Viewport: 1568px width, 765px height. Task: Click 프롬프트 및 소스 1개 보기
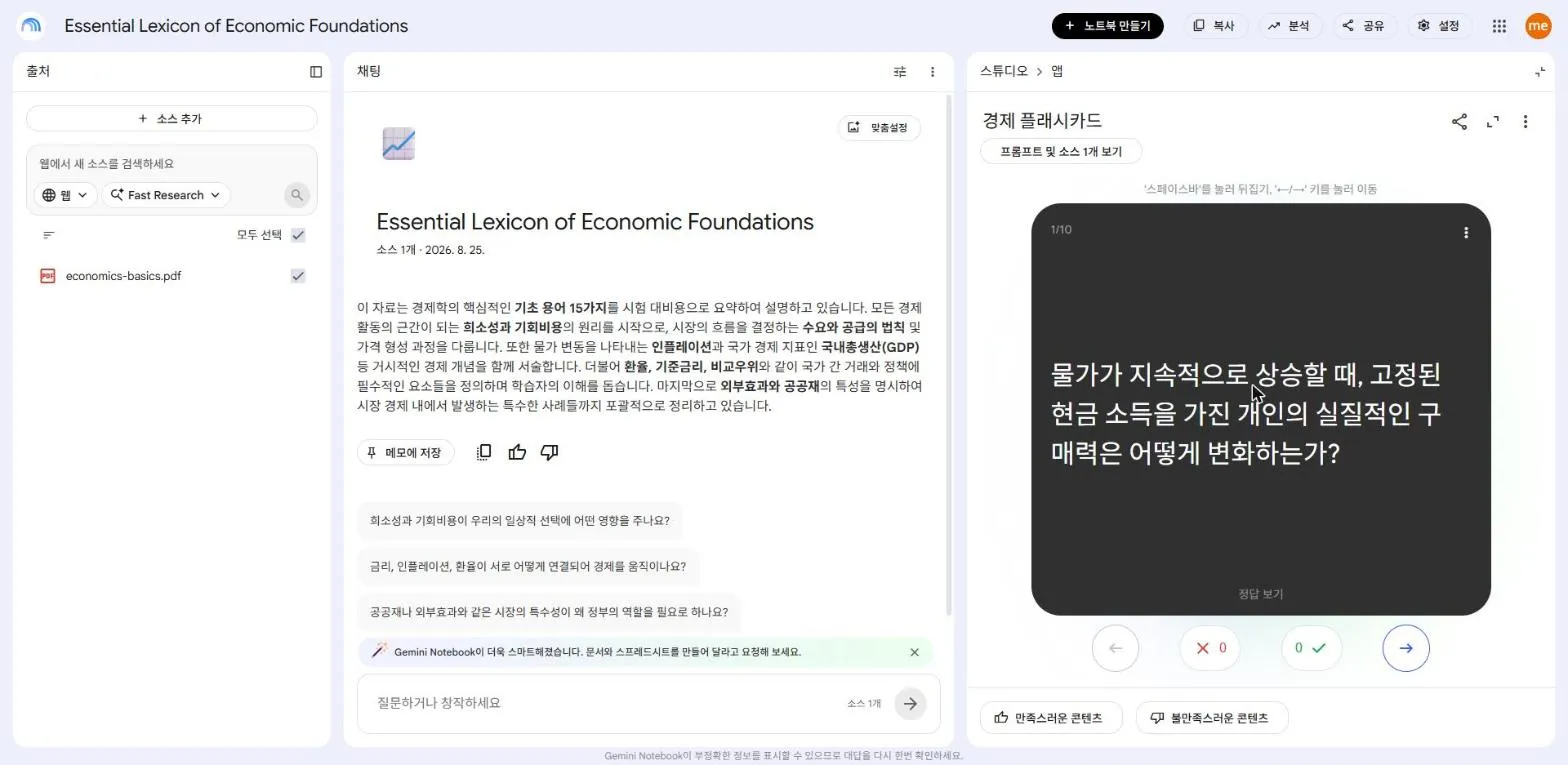click(1061, 152)
